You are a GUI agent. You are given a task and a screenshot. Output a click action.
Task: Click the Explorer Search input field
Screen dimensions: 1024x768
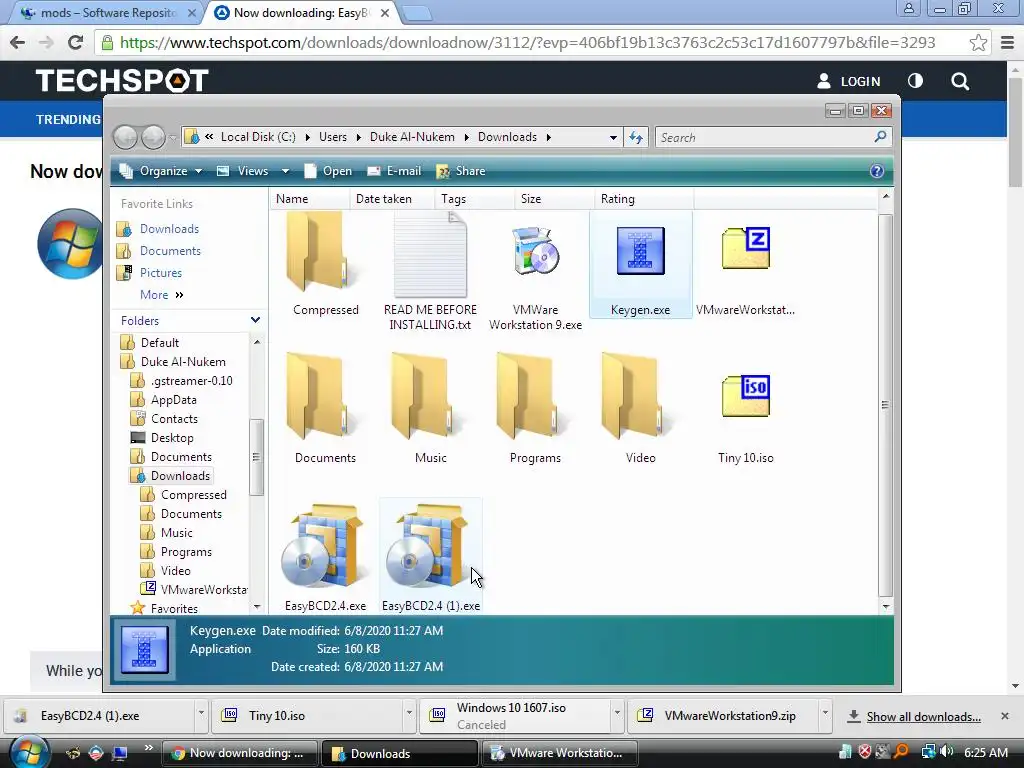pyautogui.click(x=765, y=137)
